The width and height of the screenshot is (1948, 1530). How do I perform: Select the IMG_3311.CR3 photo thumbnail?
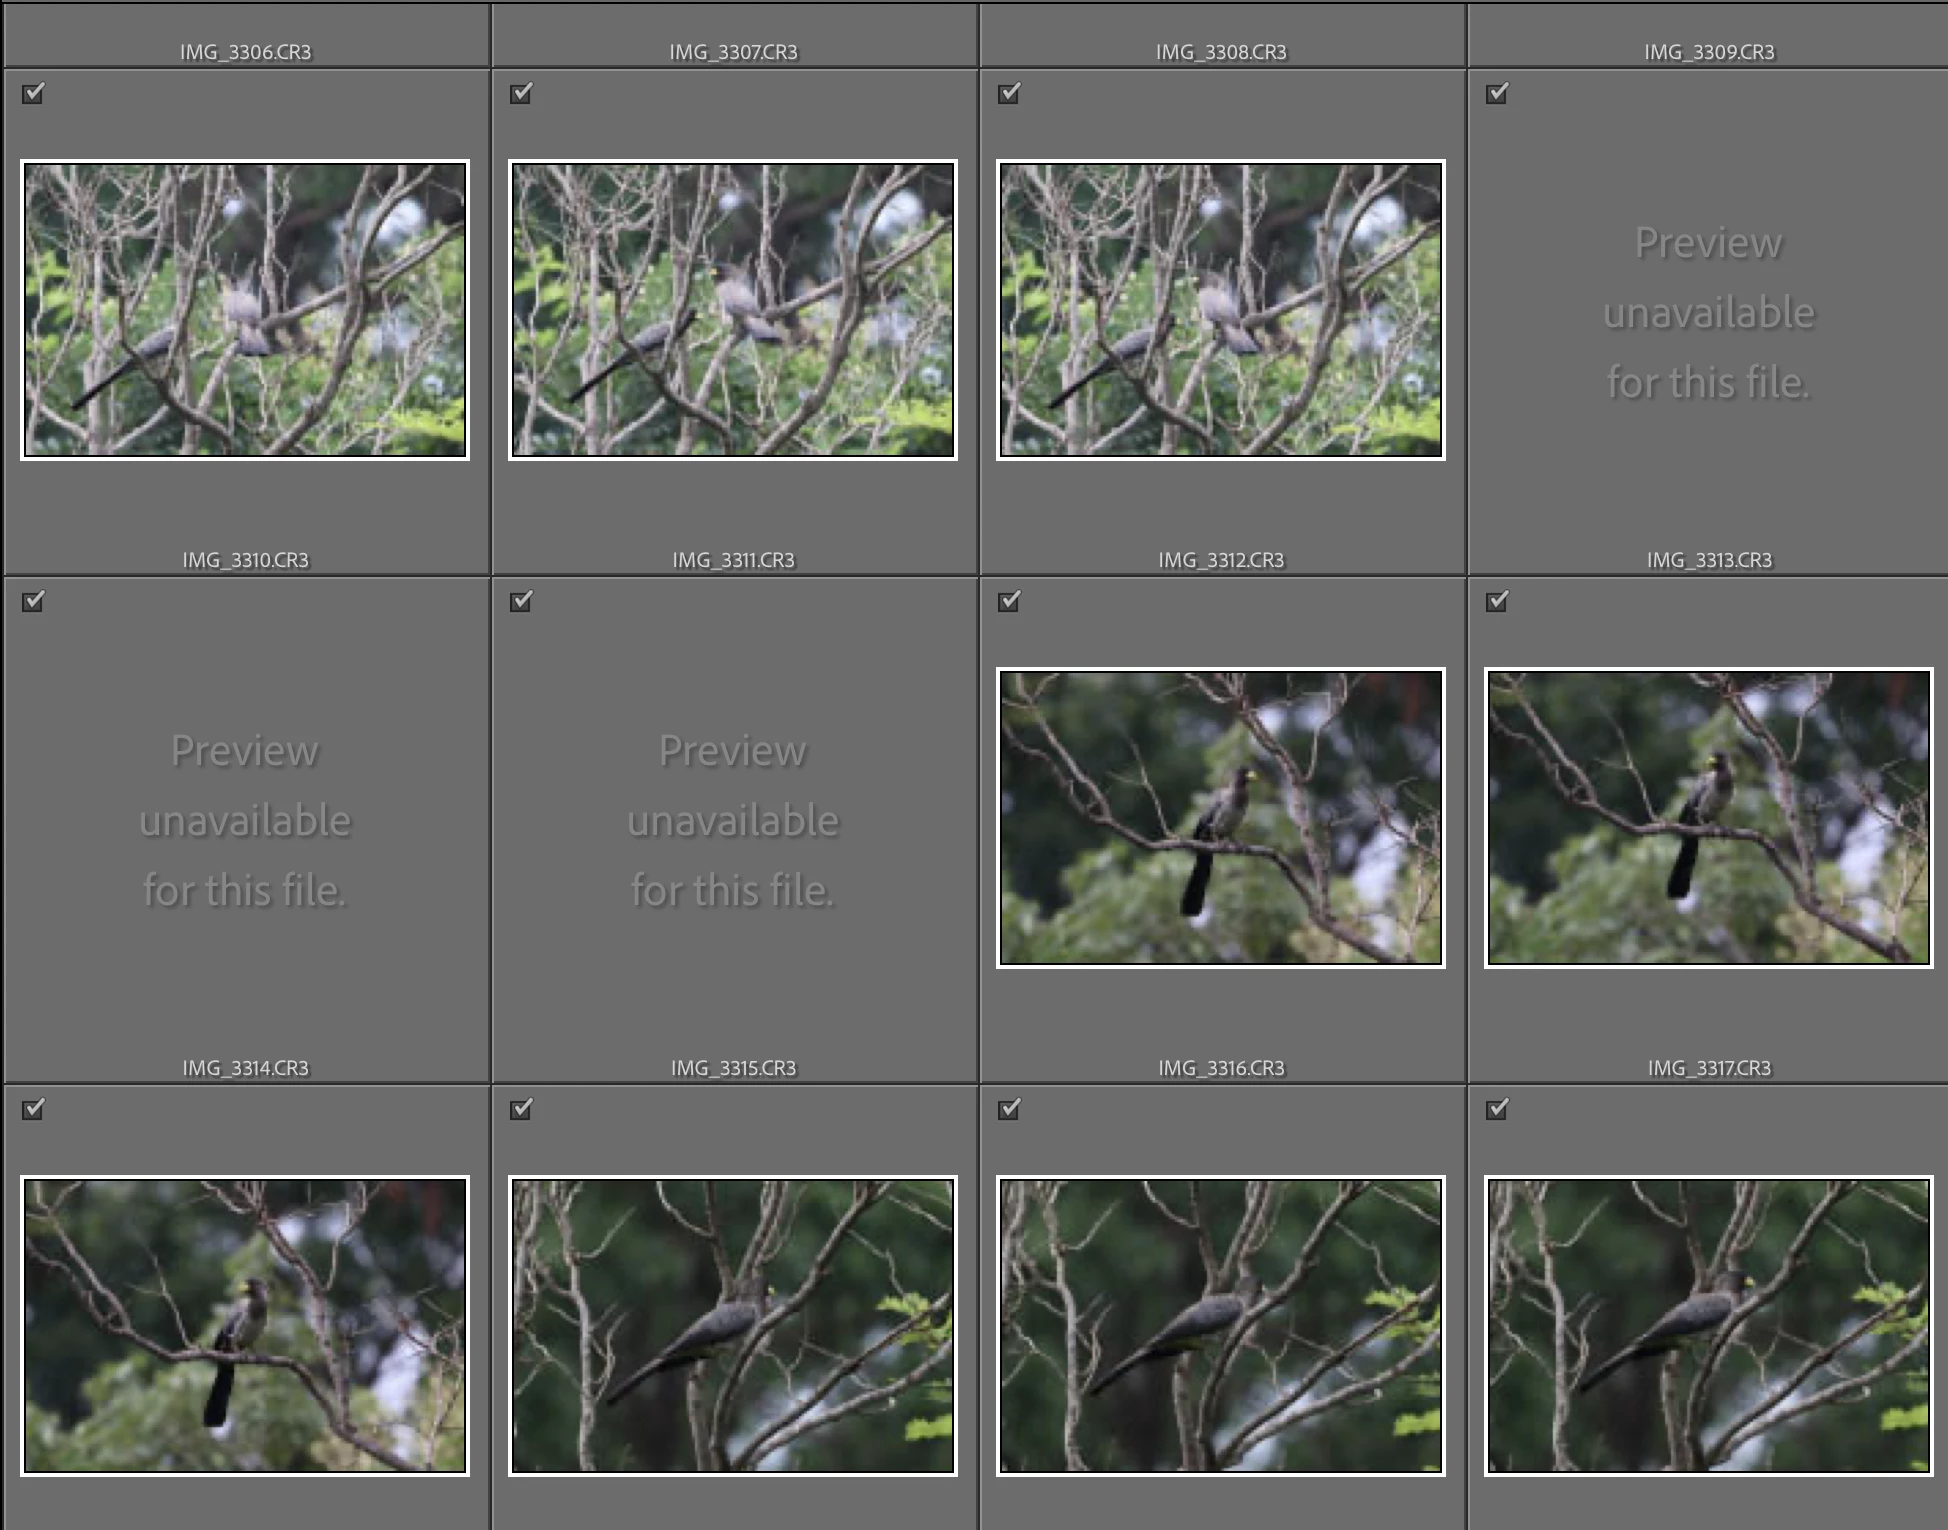(733, 310)
